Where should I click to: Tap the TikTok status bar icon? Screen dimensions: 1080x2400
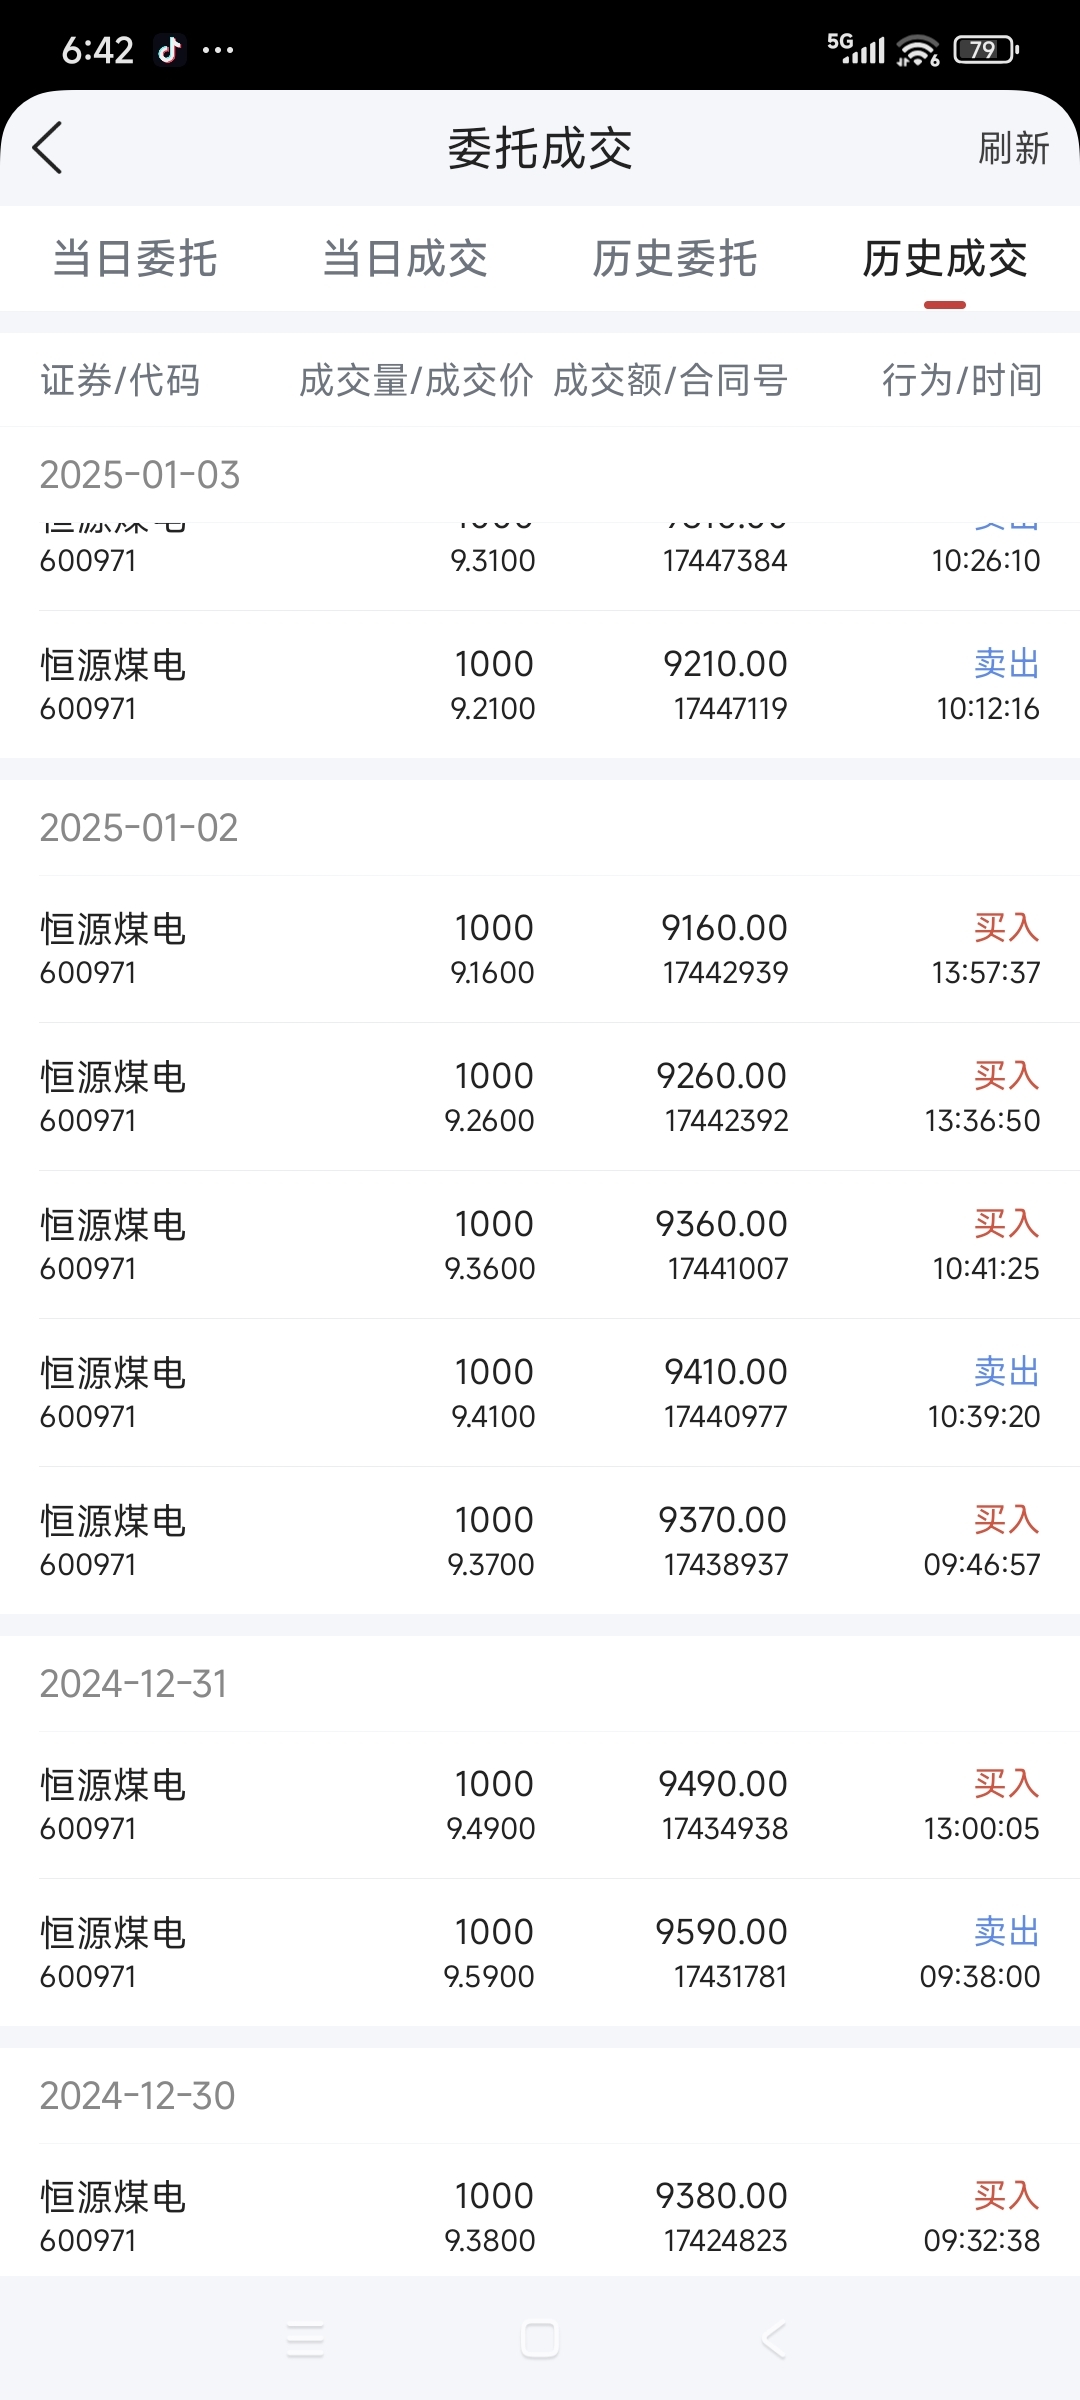pyautogui.click(x=169, y=49)
